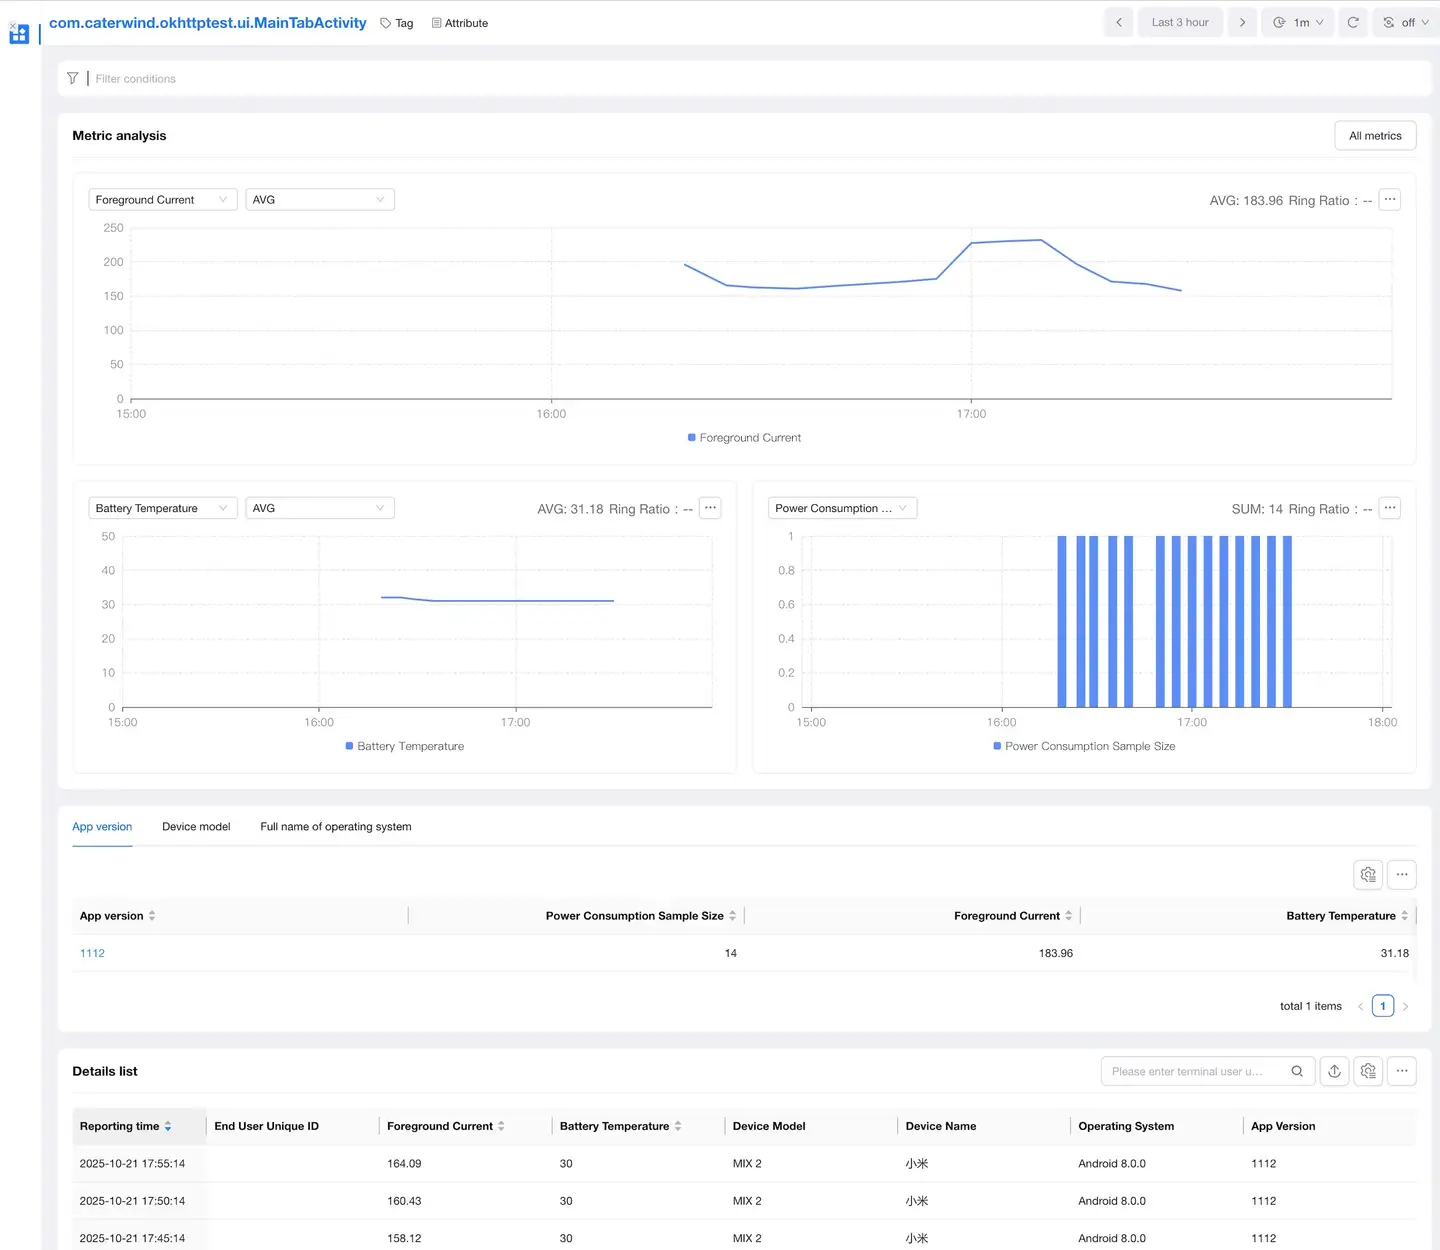Viewport: 1440px width, 1250px height.
Task: Click the export icon in Details list
Action: tap(1334, 1071)
